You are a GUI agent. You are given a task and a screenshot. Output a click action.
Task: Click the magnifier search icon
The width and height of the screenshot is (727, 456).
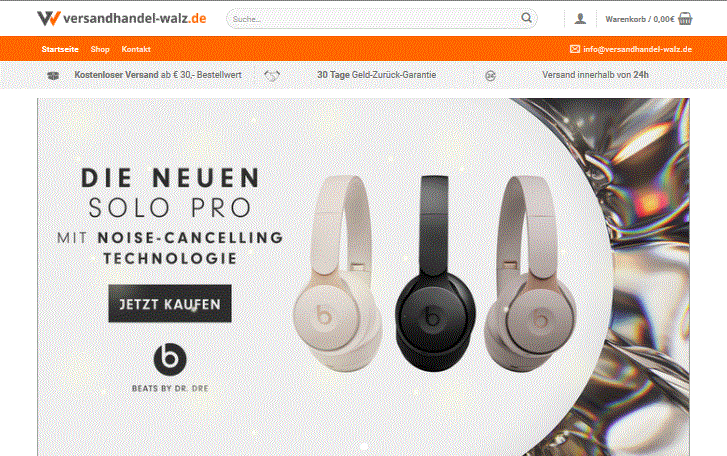click(x=526, y=18)
